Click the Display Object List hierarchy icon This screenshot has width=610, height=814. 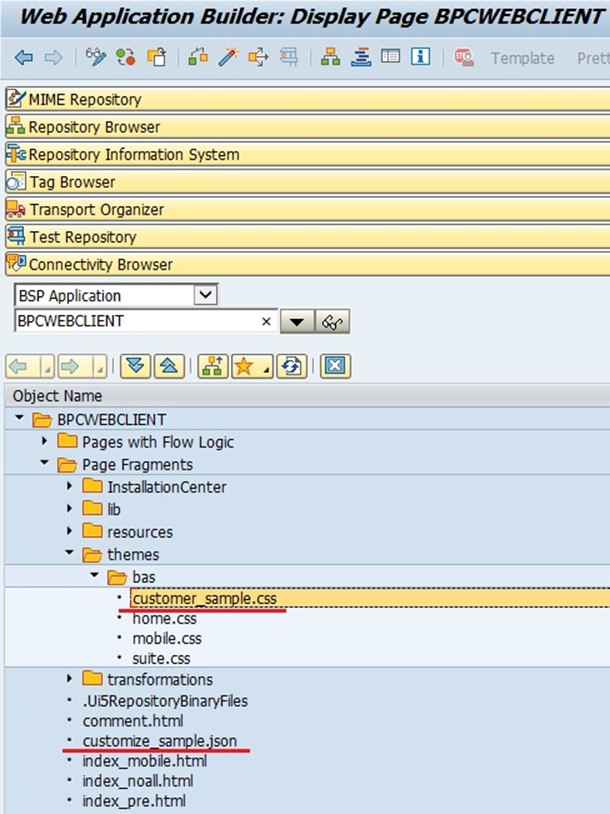coord(330,57)
